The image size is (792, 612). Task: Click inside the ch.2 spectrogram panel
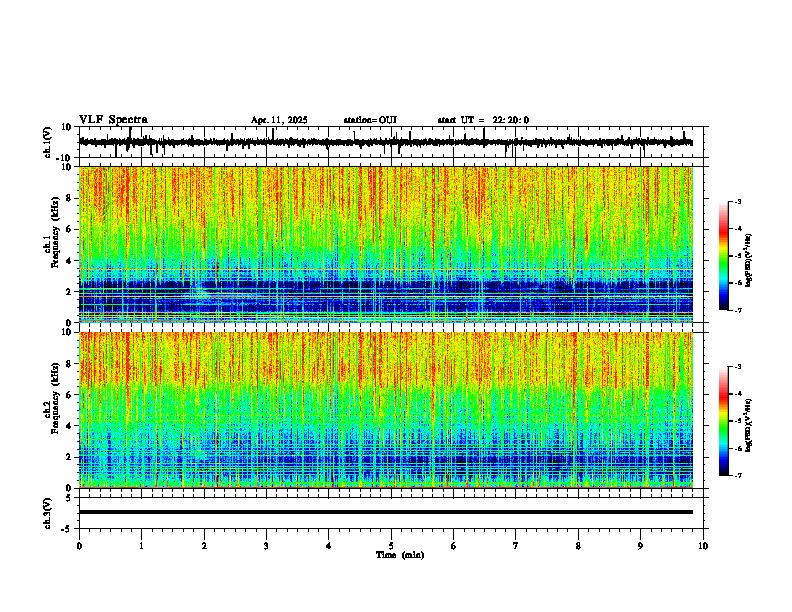coord(386,410)
